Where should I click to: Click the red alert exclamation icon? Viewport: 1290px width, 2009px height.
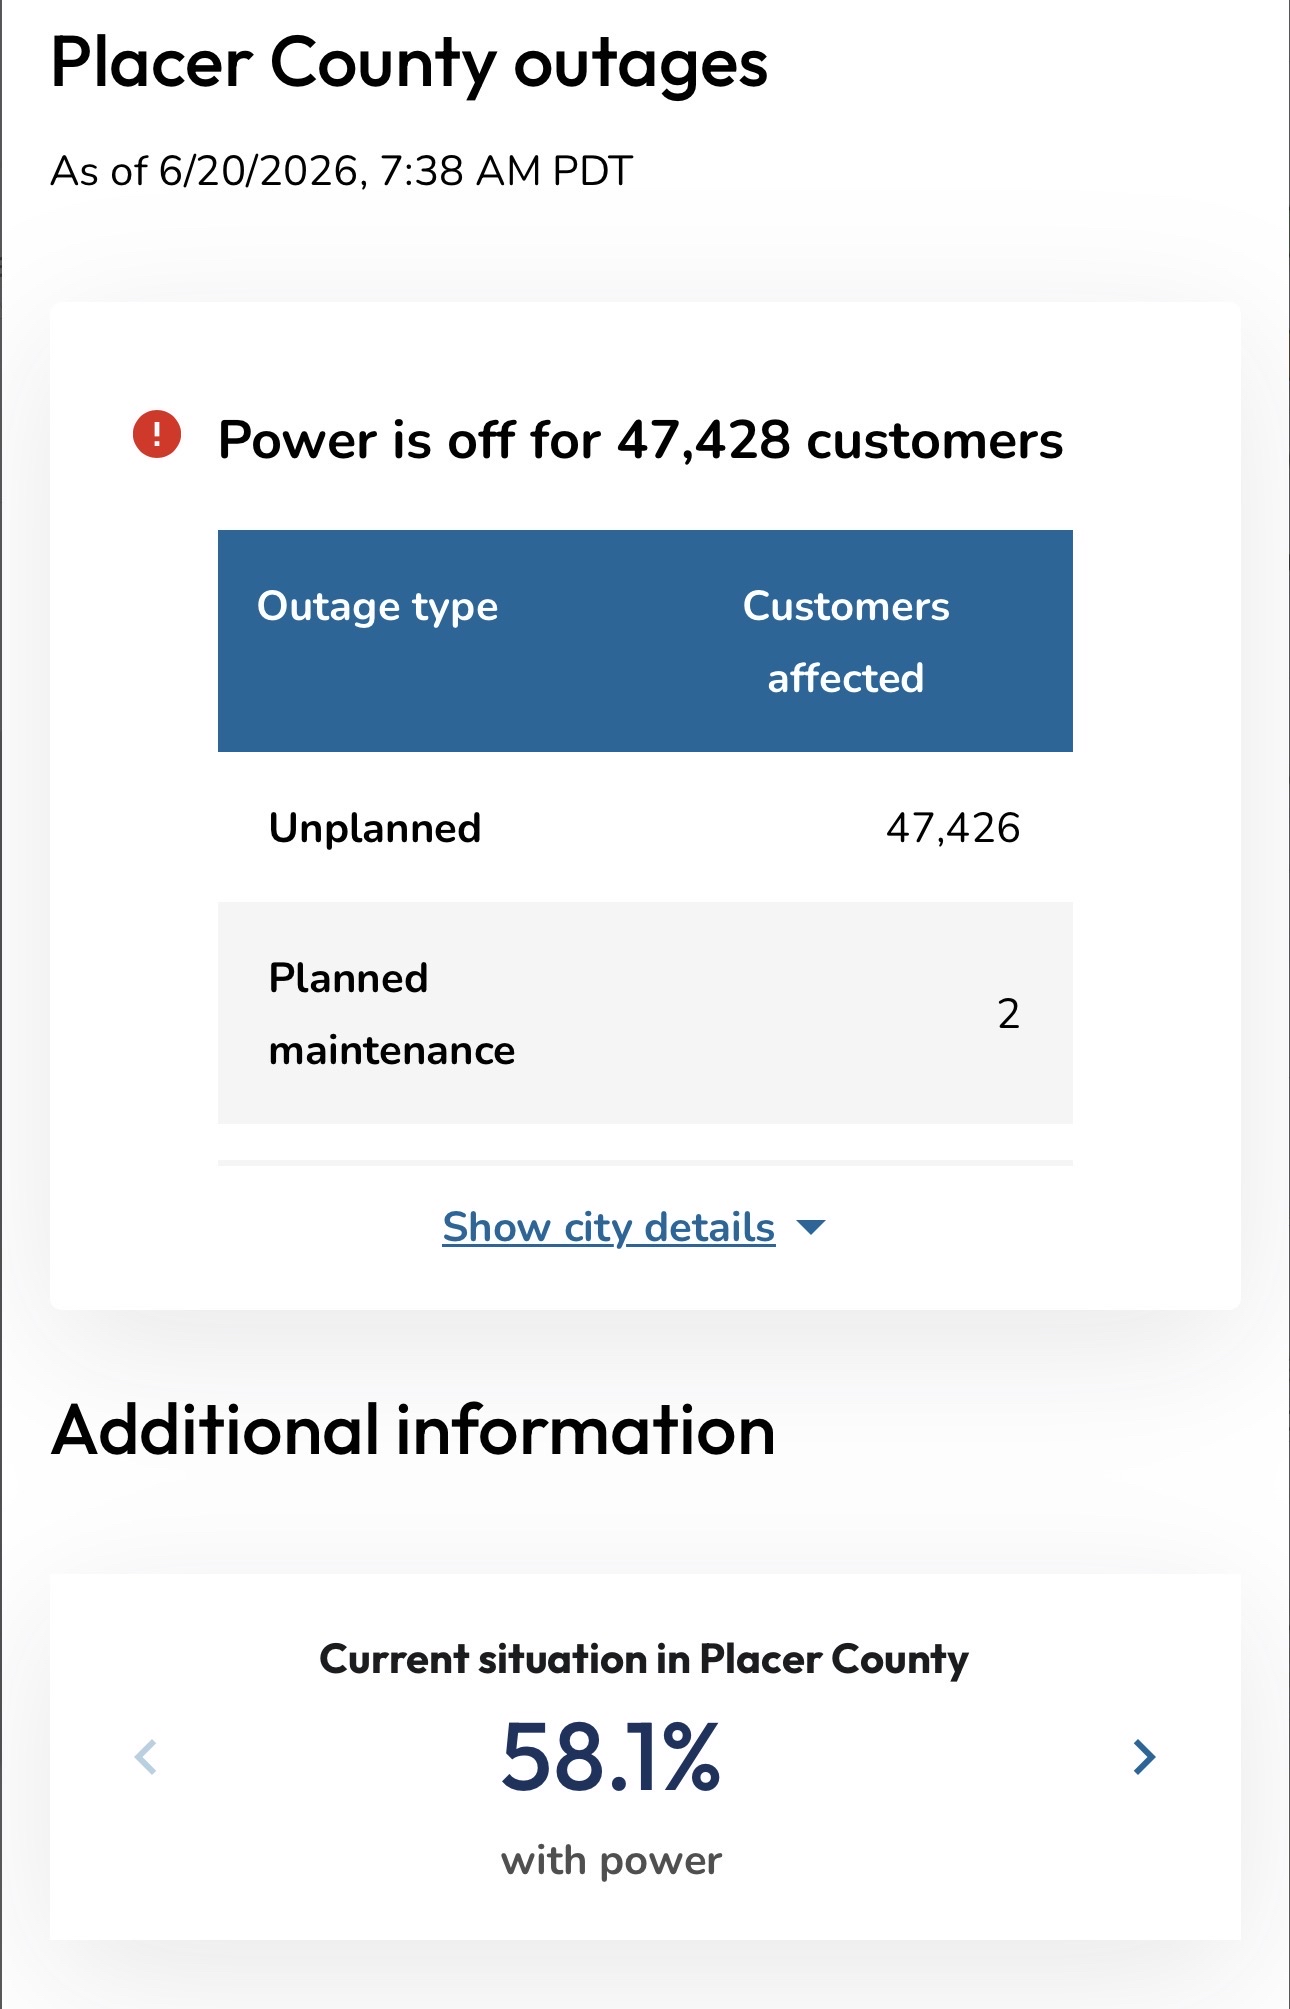click(x=157, y=434)
